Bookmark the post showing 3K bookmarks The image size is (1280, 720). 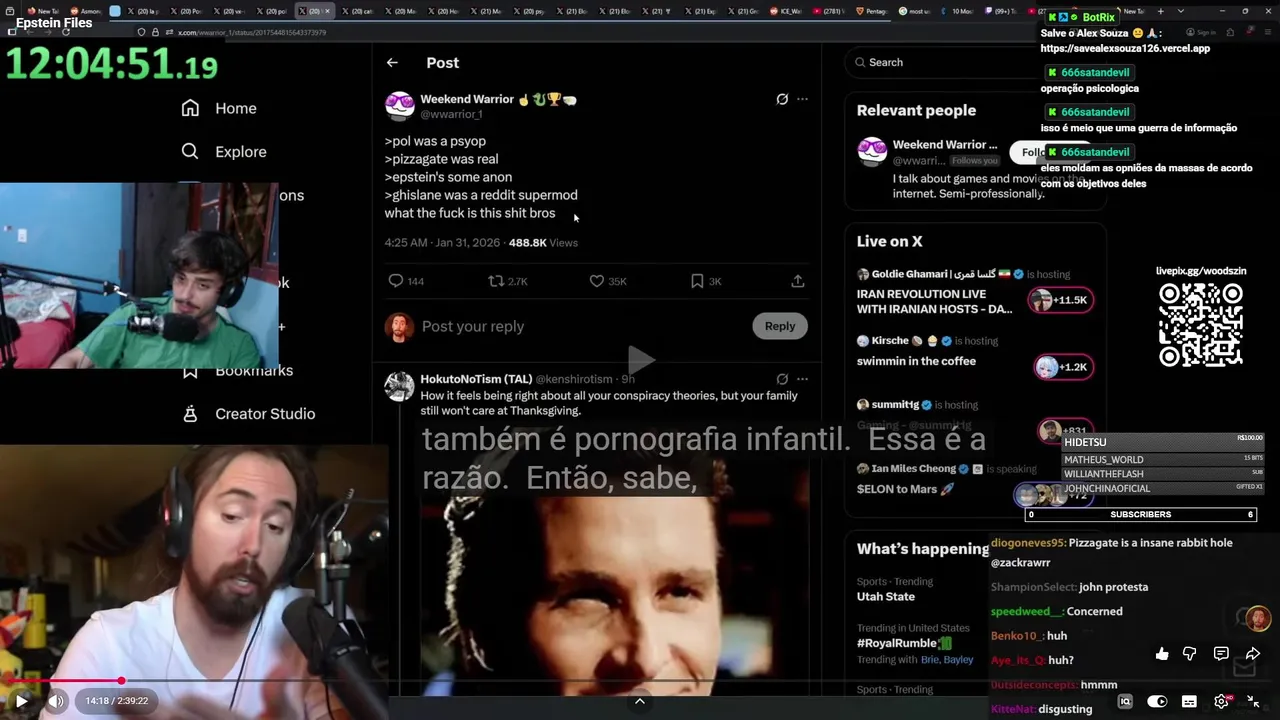coord(697,281)
